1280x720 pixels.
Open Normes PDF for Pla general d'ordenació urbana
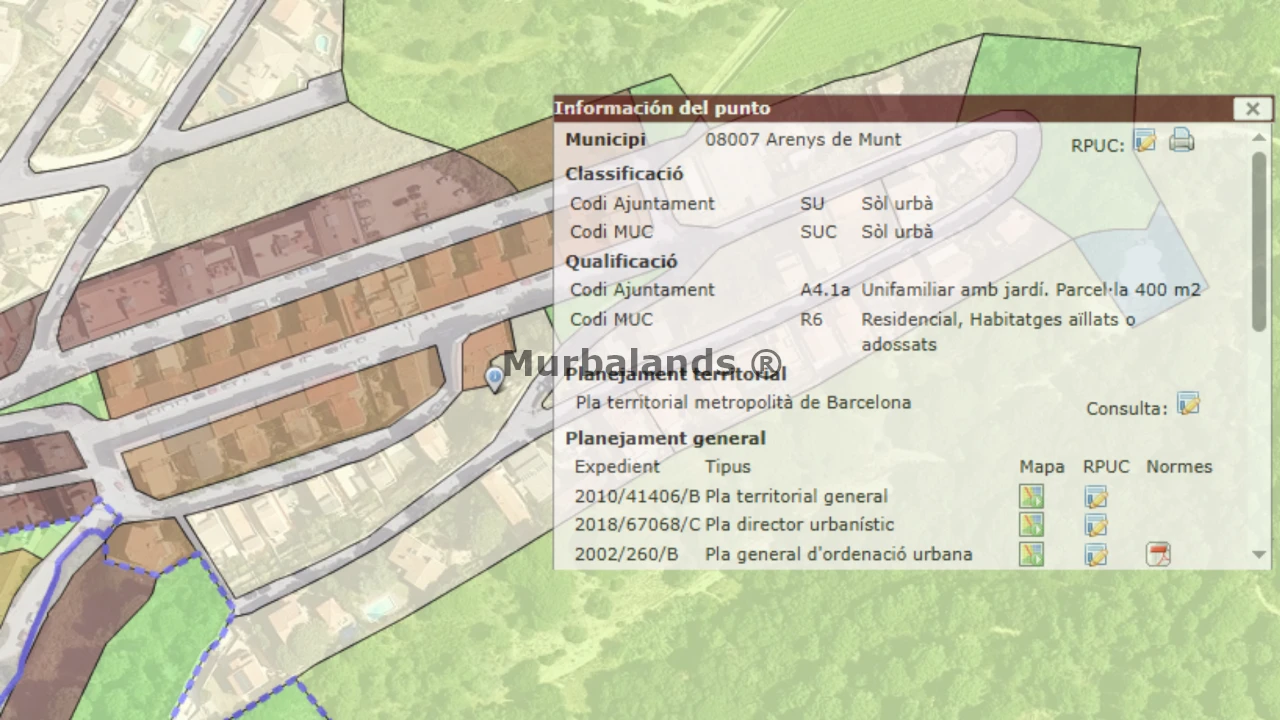coord(1158,554)
